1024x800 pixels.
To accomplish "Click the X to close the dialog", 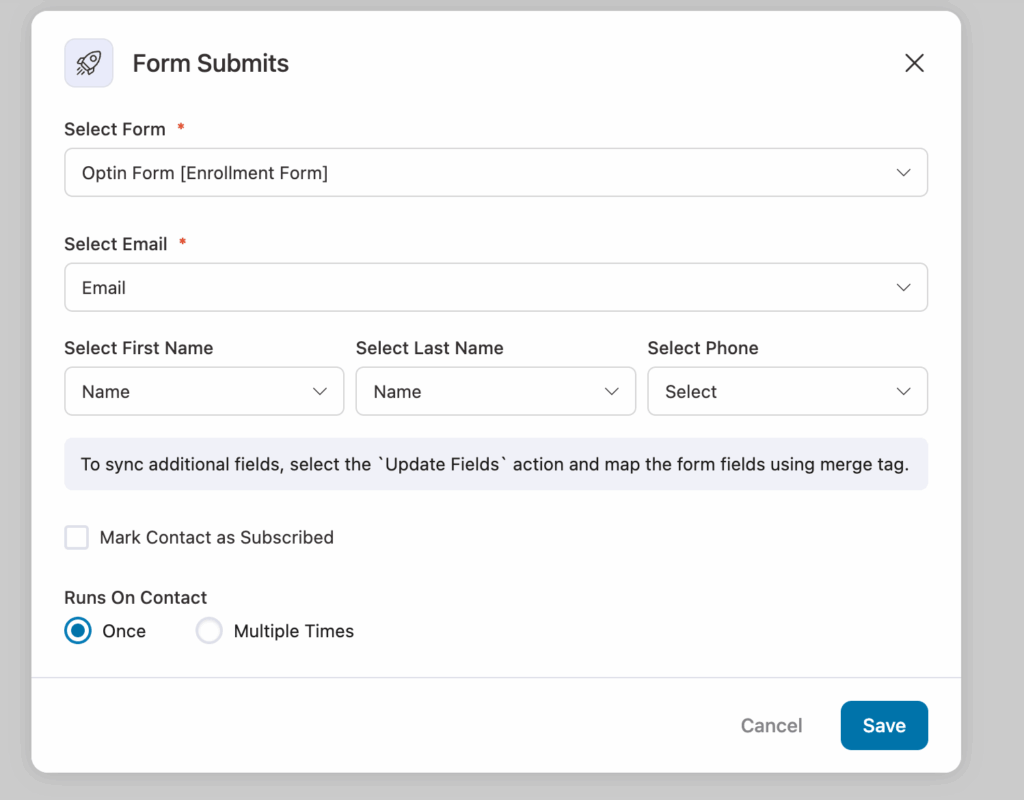I will [x=914, y=62].
